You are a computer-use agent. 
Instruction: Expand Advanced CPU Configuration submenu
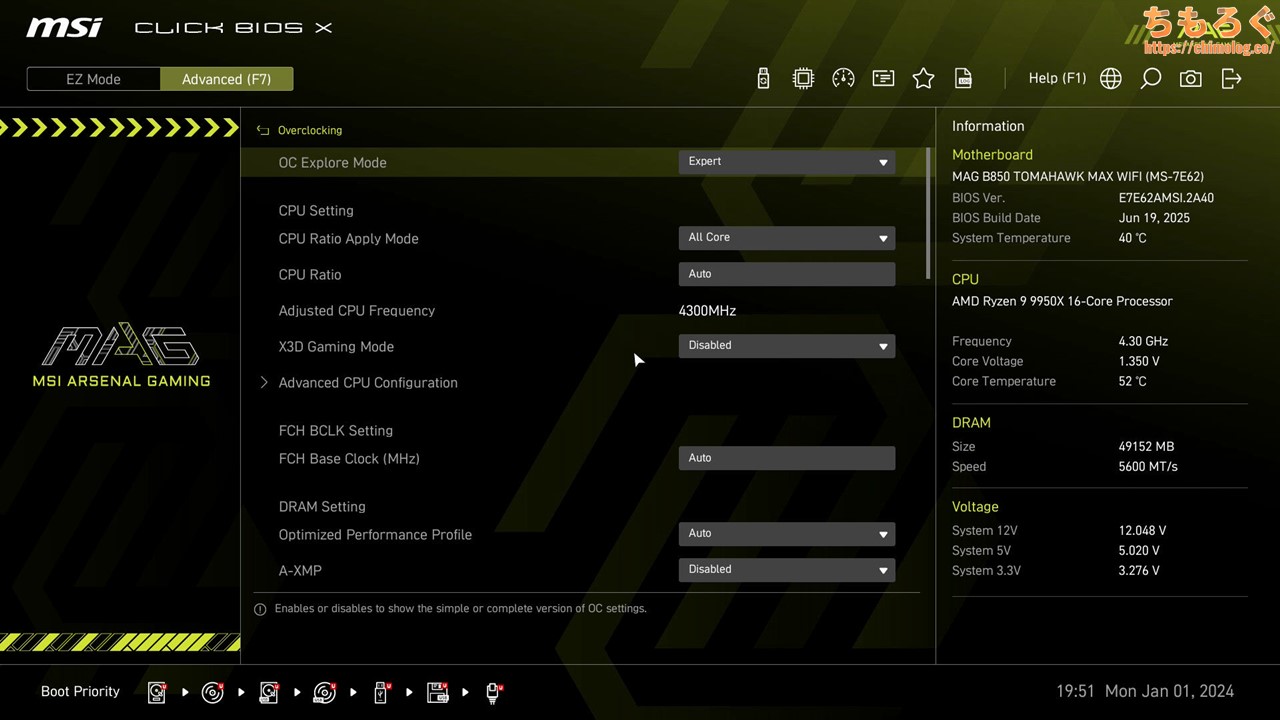tap(367, 383)
